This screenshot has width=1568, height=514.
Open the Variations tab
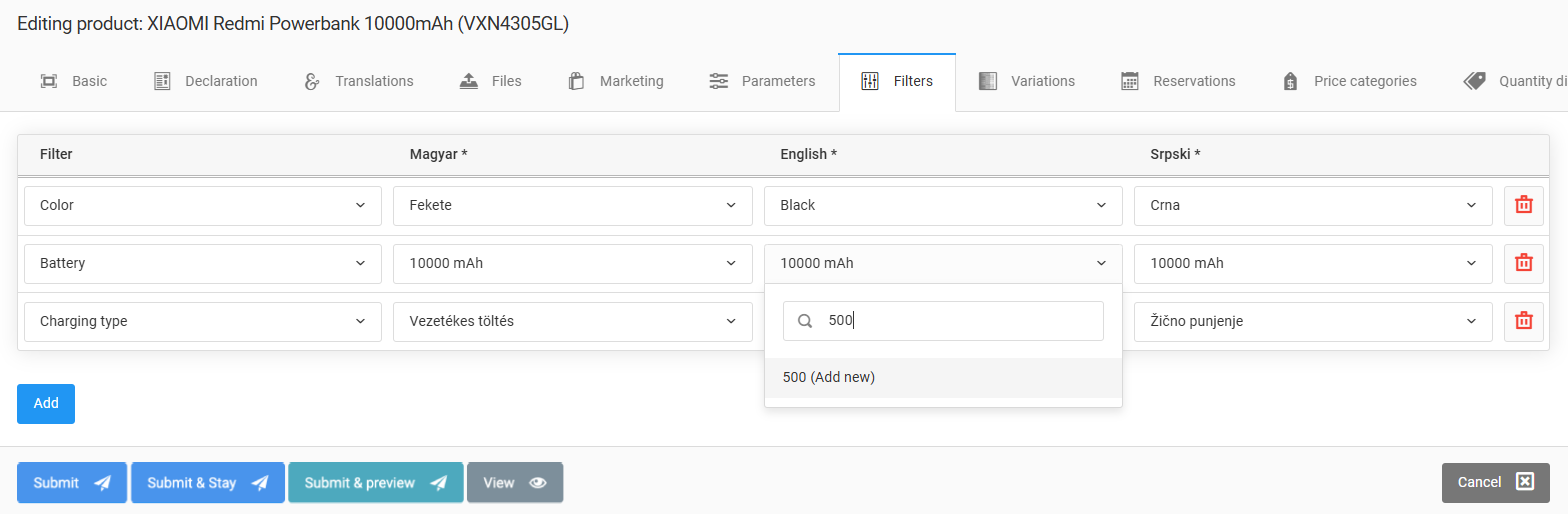1027,81
